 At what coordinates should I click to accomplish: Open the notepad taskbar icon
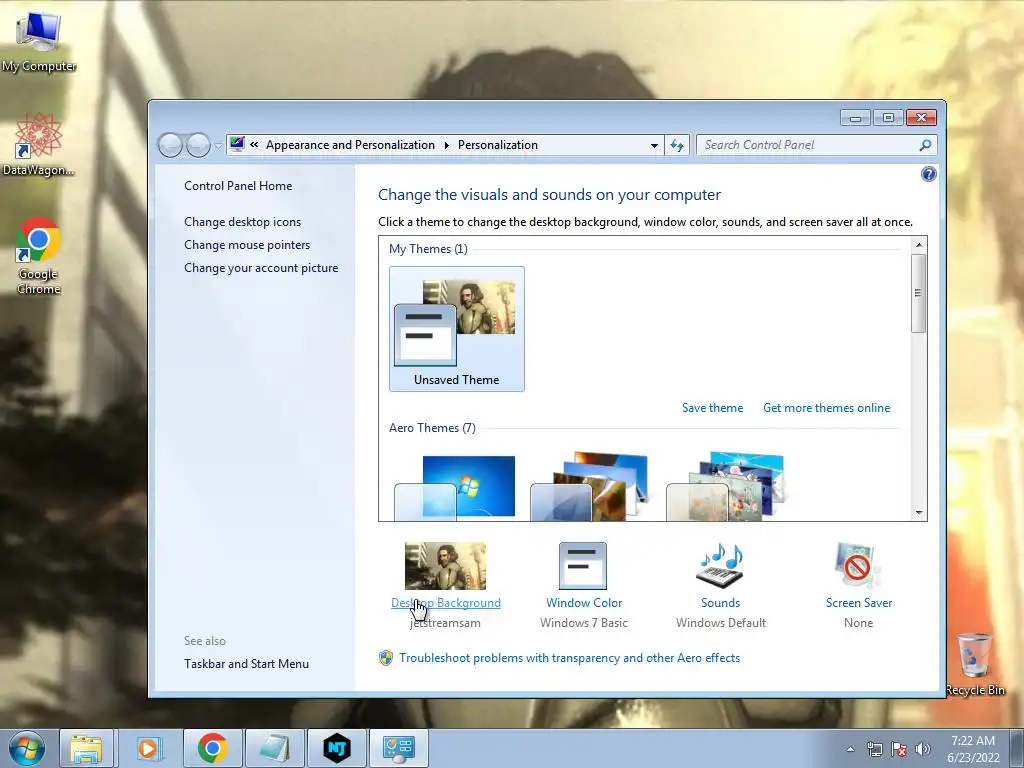point(274,748)
